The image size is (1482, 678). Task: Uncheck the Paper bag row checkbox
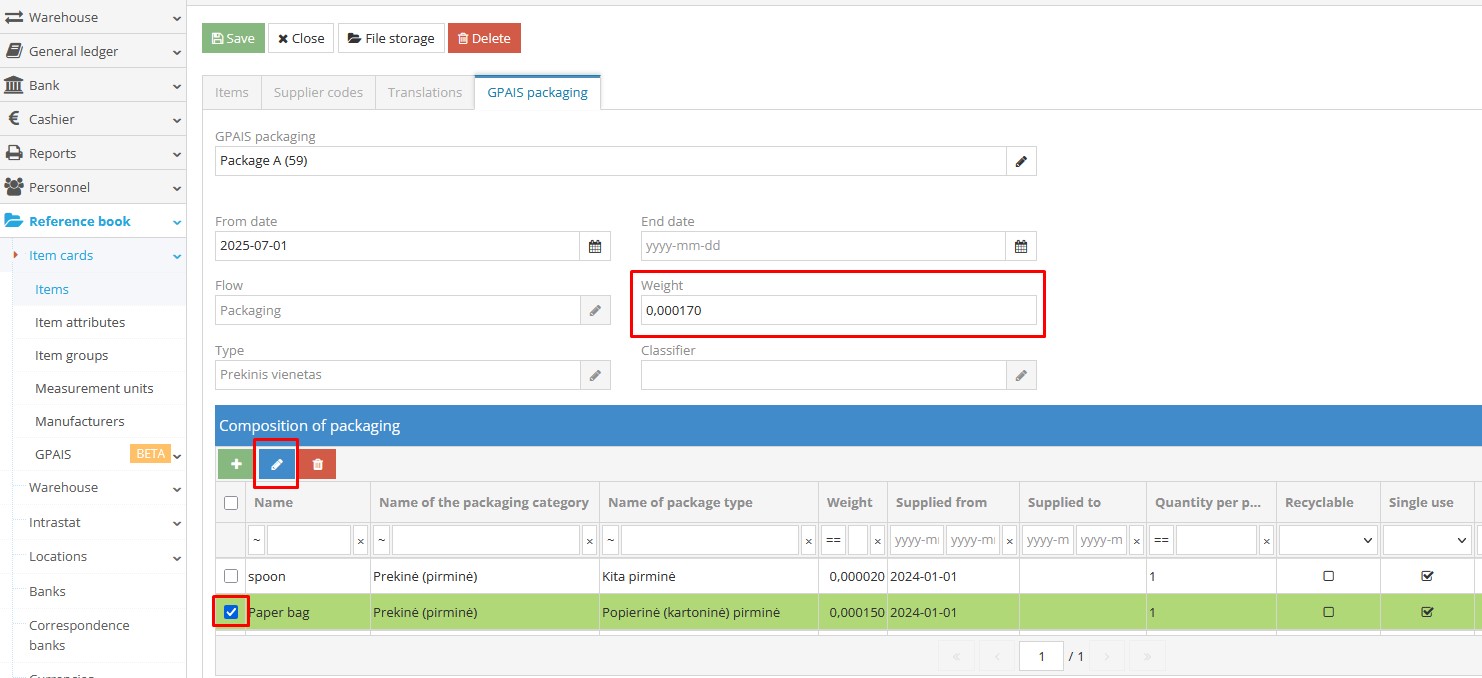pyautogui.click(x=231, y=612)
